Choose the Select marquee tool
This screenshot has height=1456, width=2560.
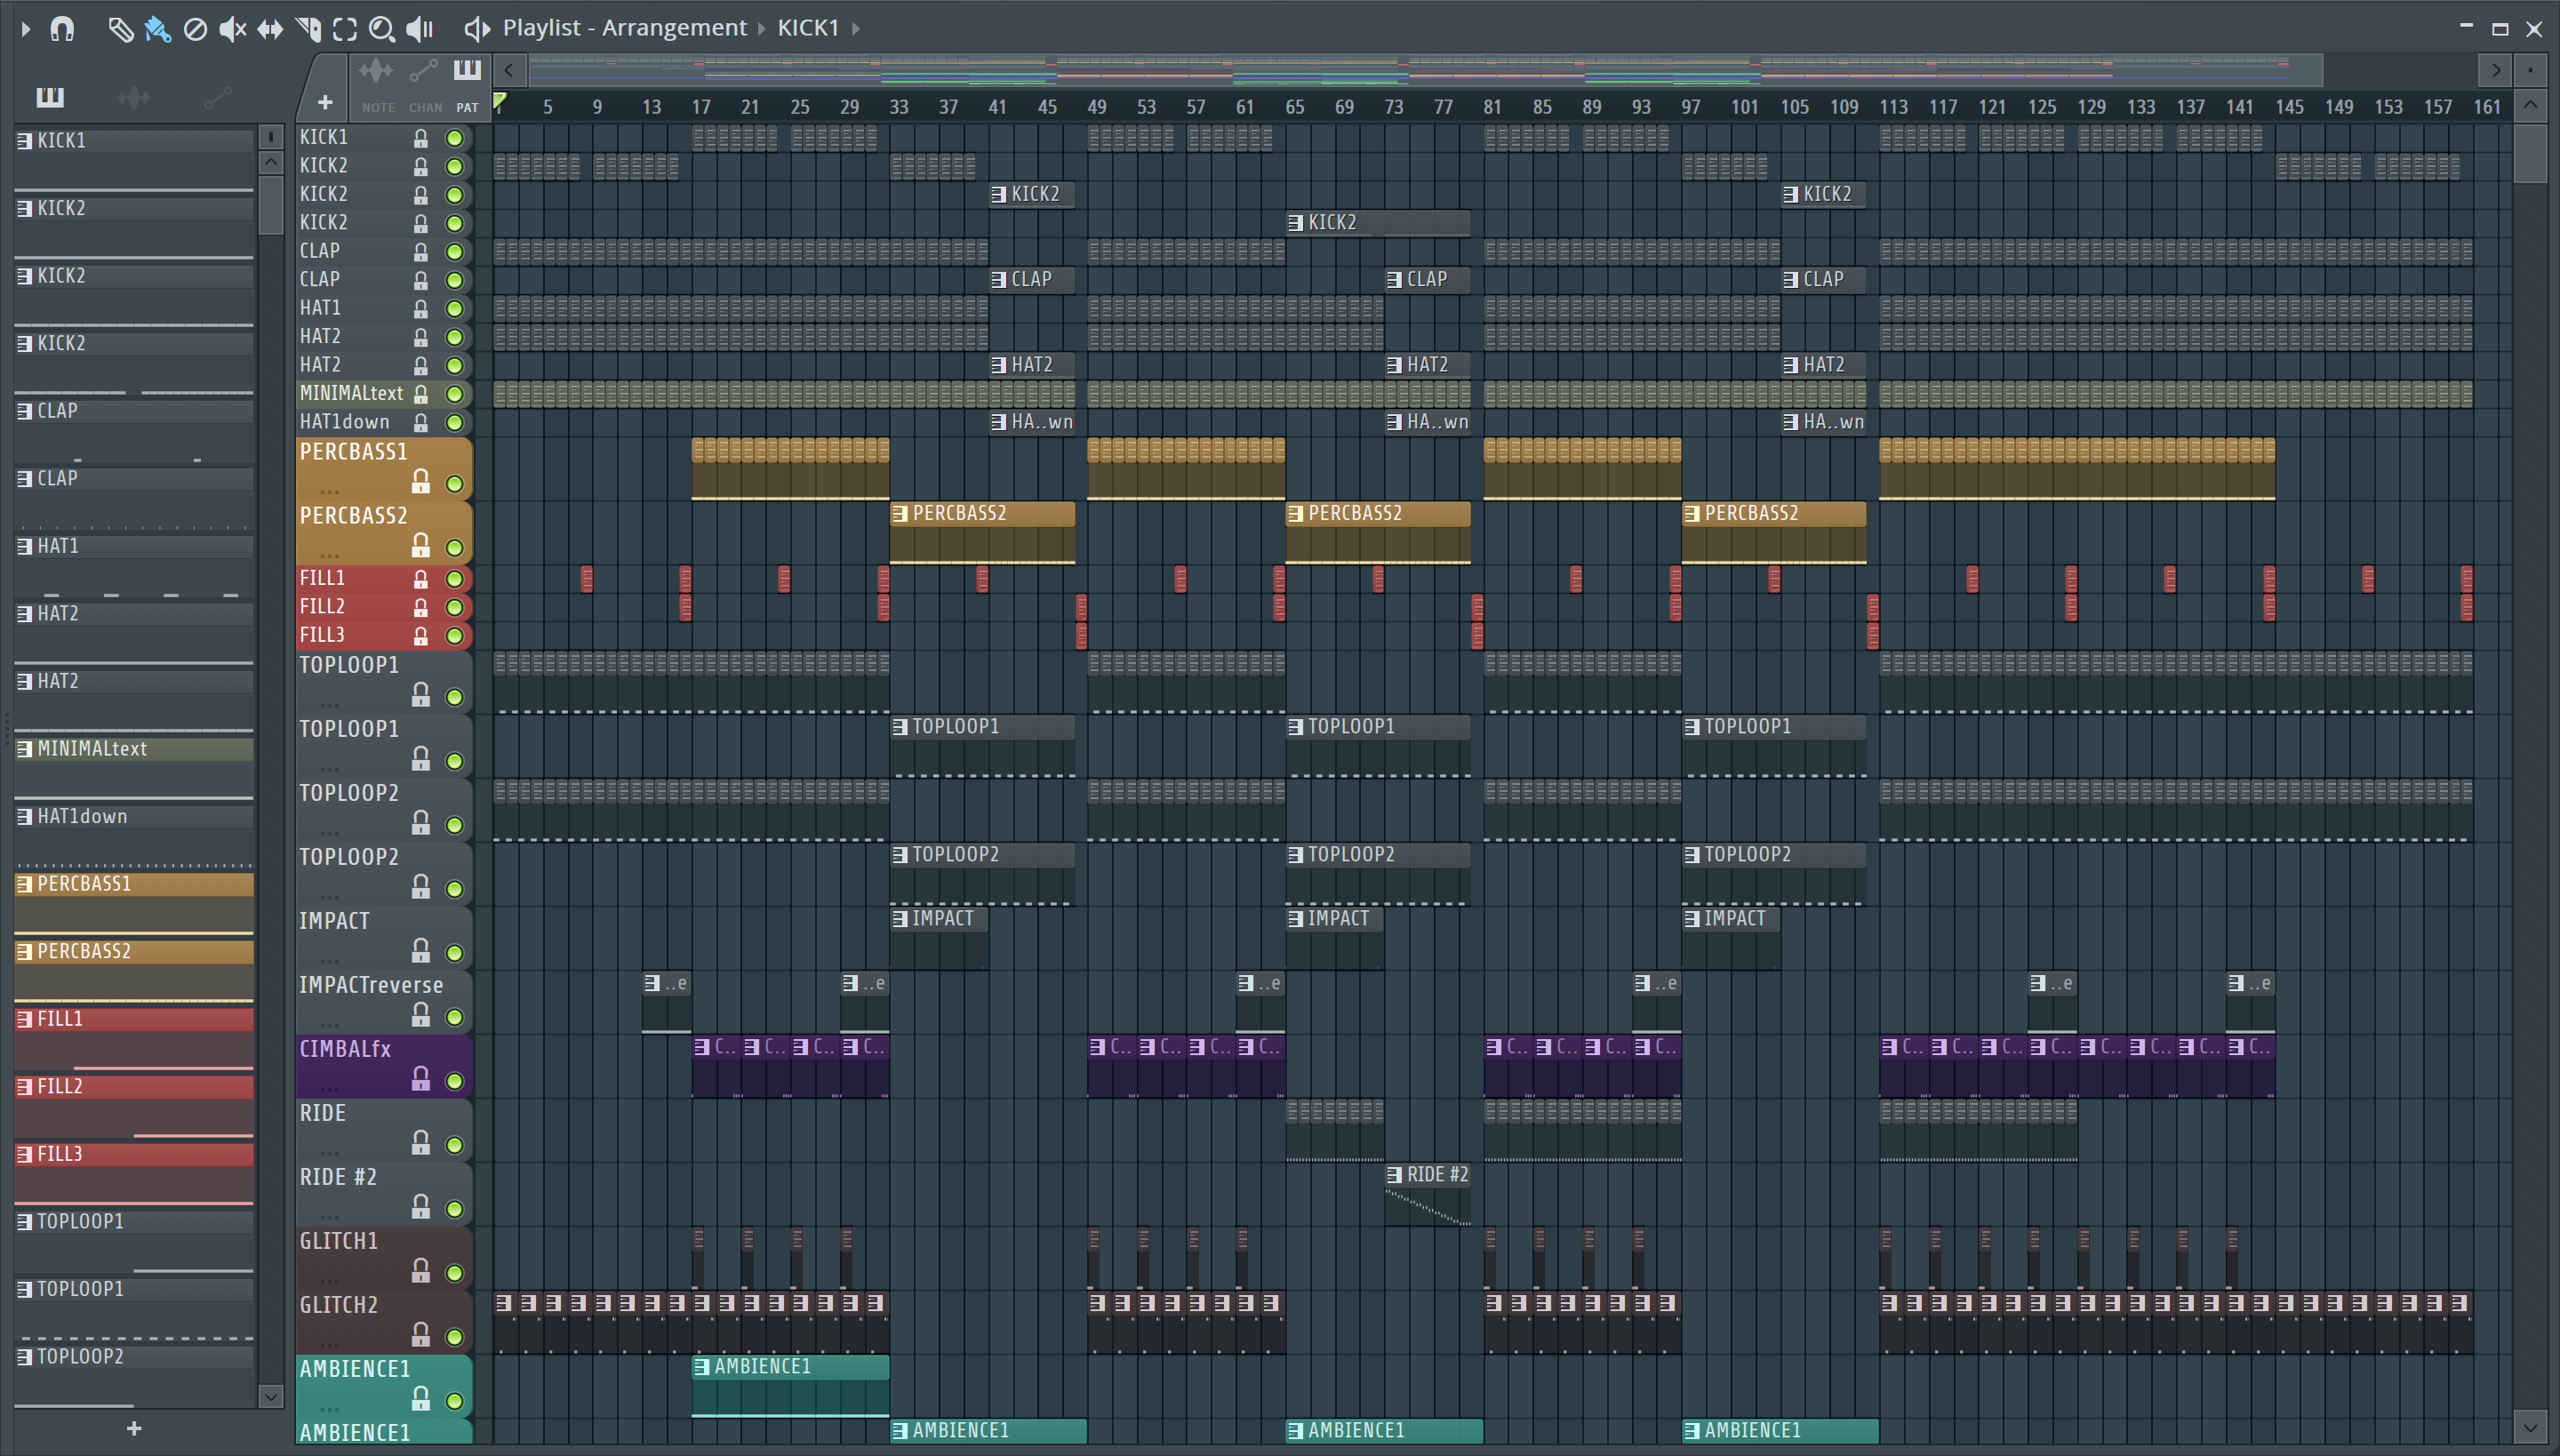(x=345, y=29)
